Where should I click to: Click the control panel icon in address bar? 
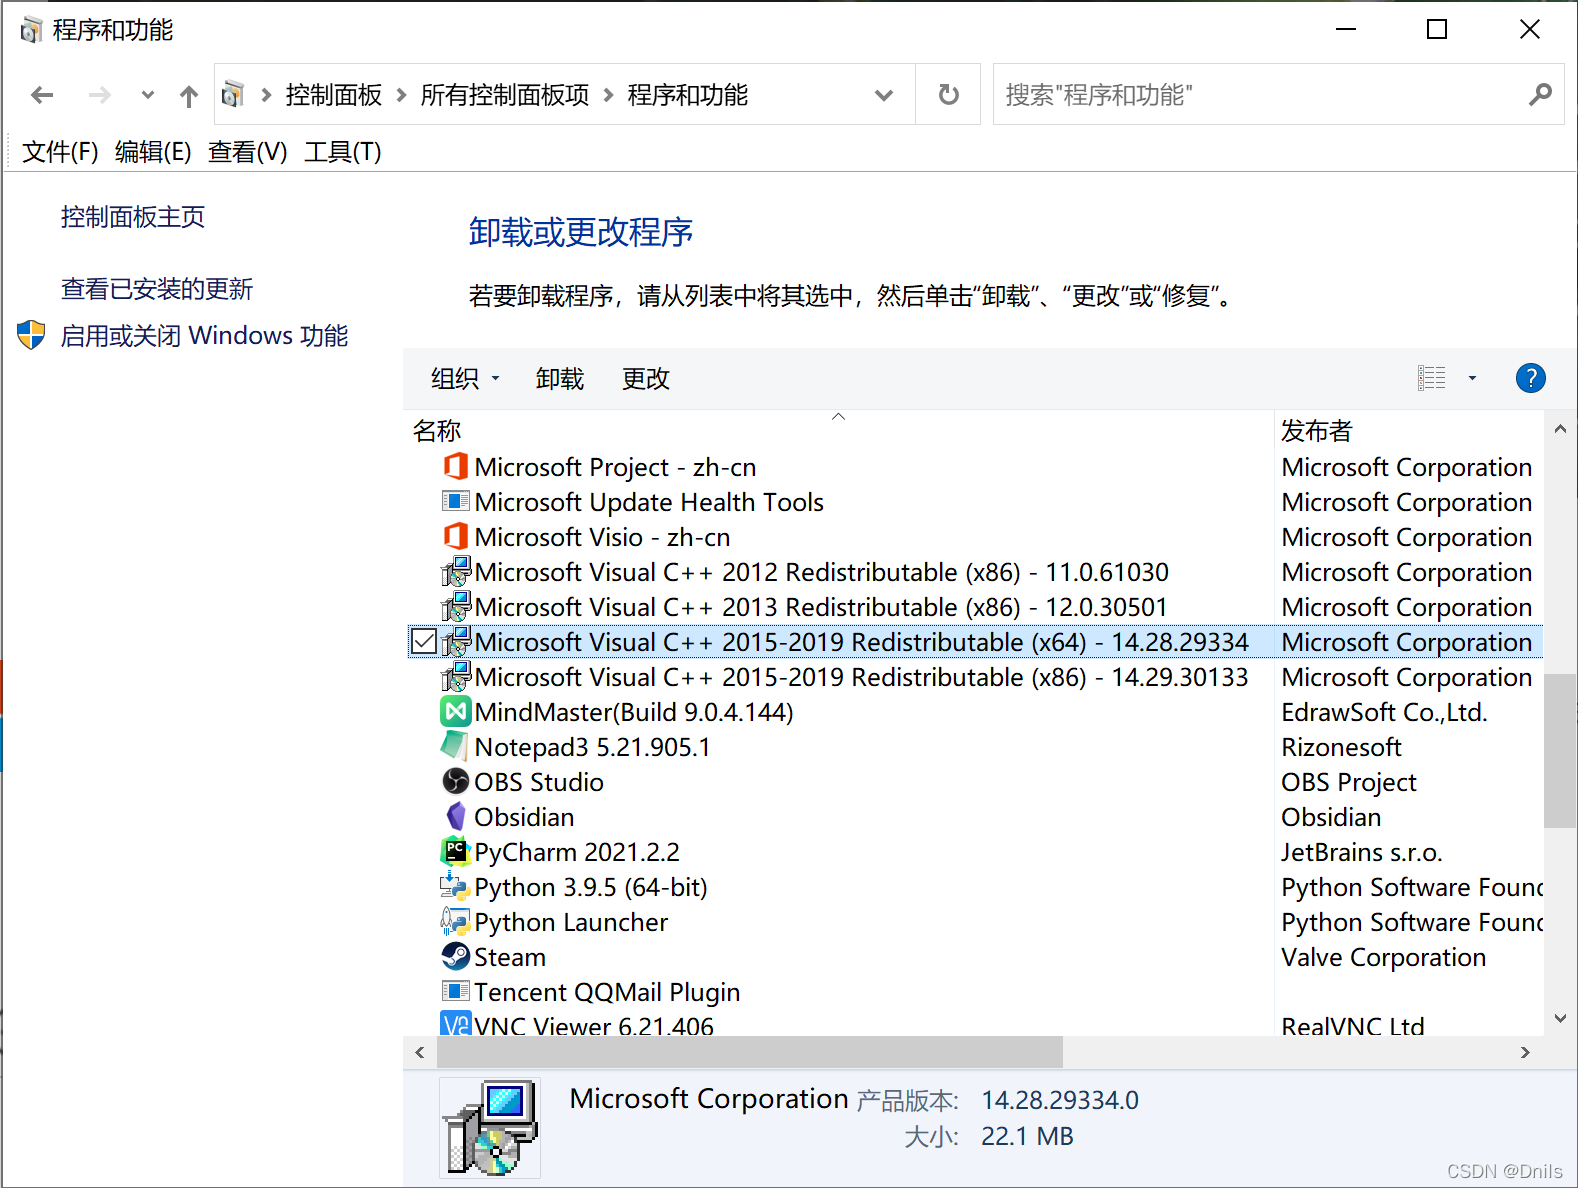[x=233, y=94]
